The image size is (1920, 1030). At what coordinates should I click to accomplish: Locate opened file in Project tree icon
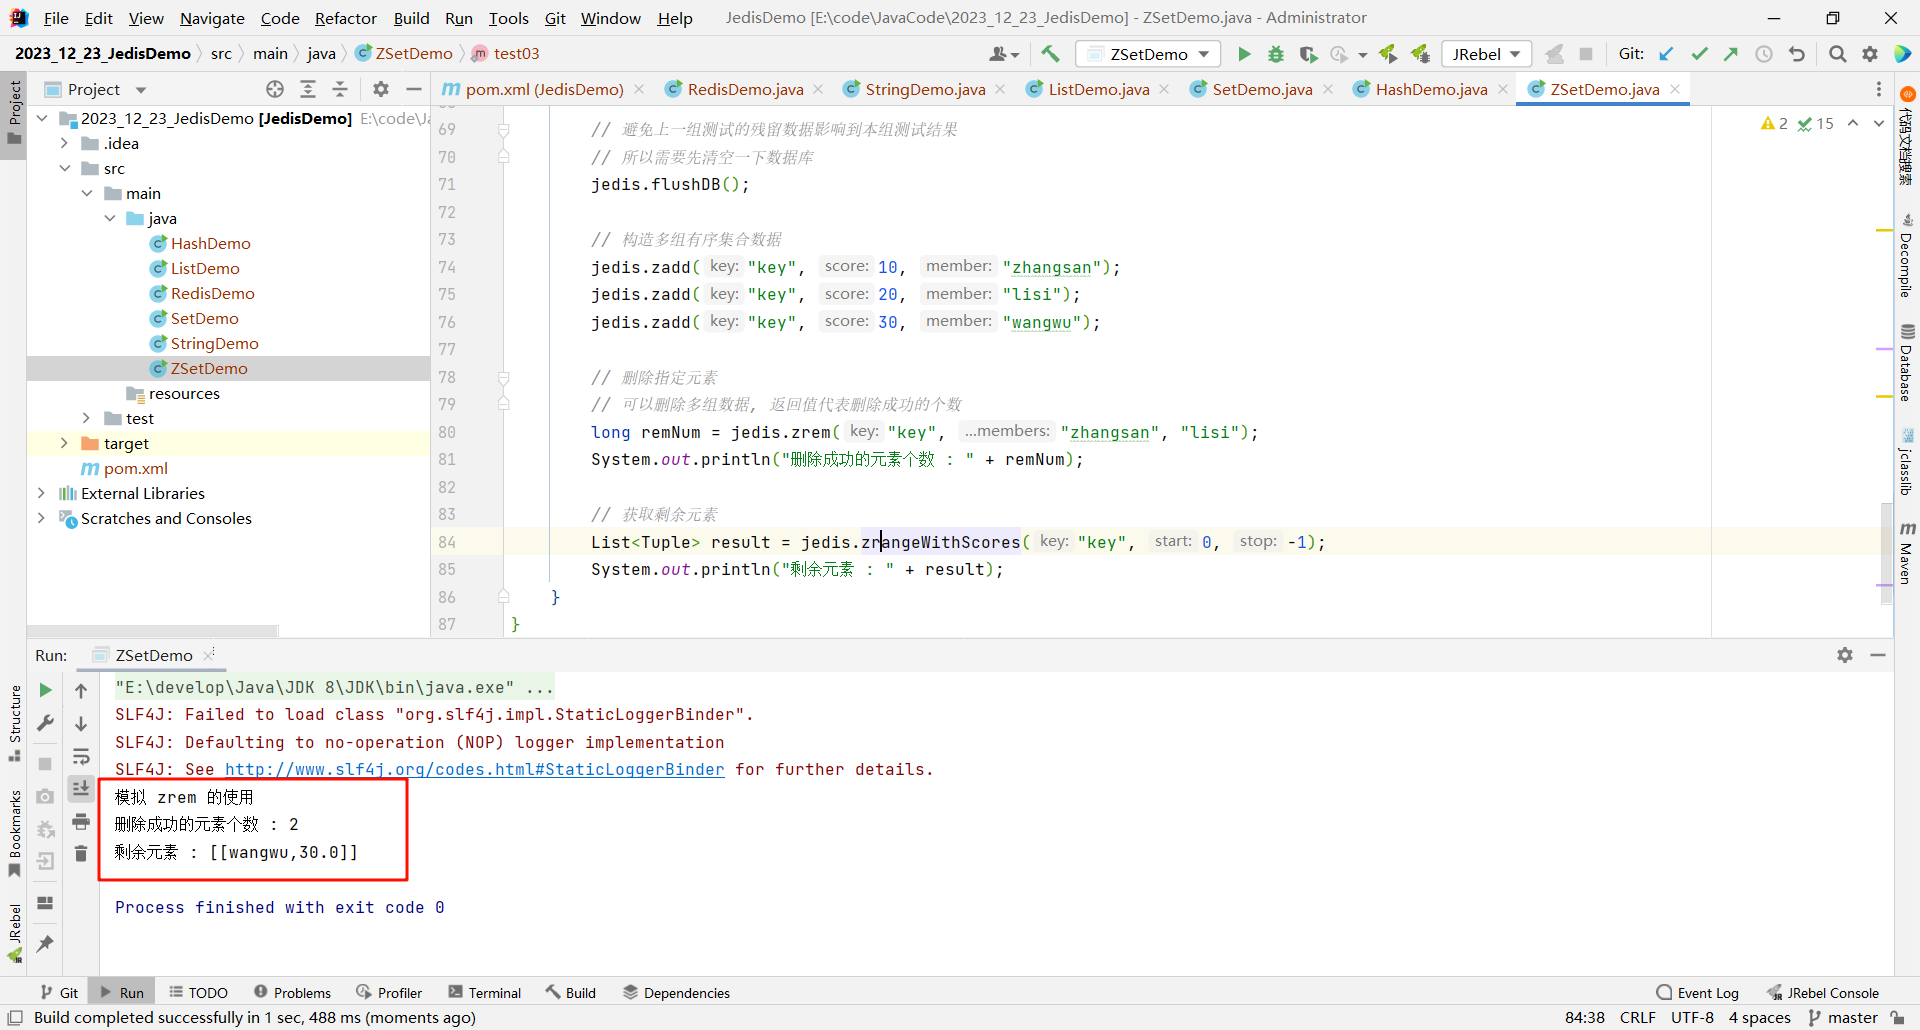[x=275, y=89]
